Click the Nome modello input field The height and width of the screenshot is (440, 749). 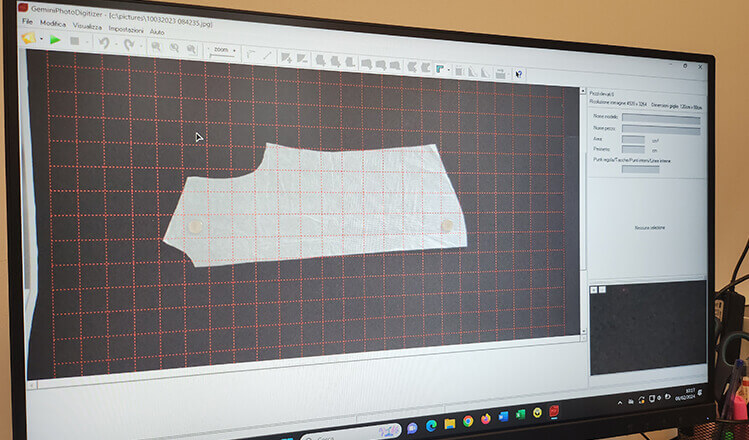click(660, 117)
